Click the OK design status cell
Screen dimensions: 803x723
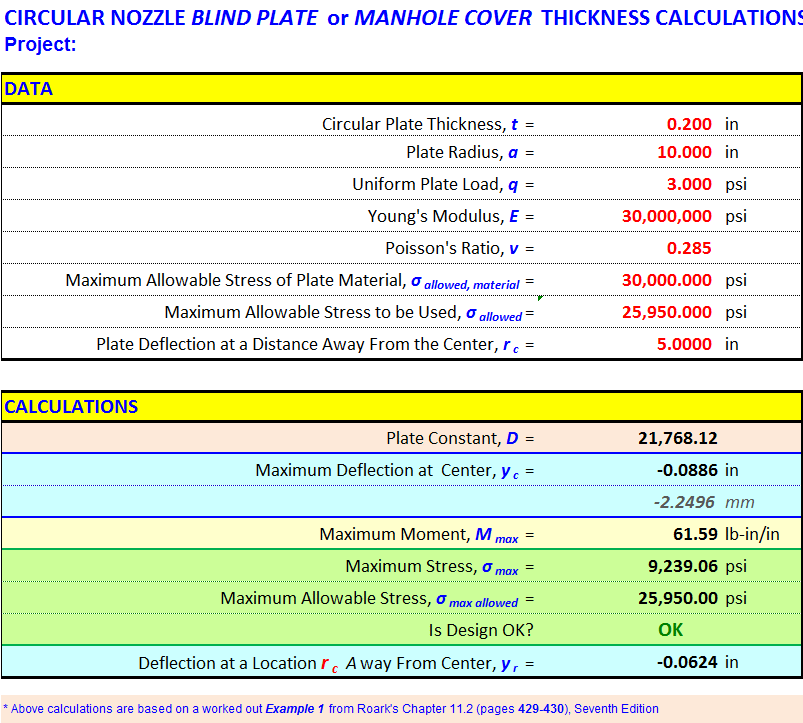tap(669, 630)
